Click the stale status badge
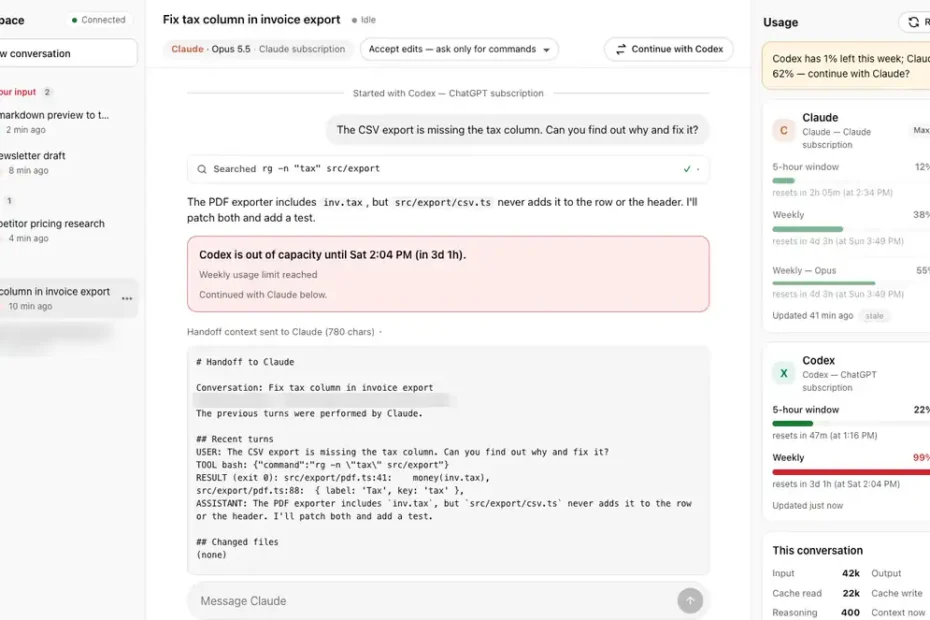Viewport: 930px width, 620px height. [x=874, y=316]
